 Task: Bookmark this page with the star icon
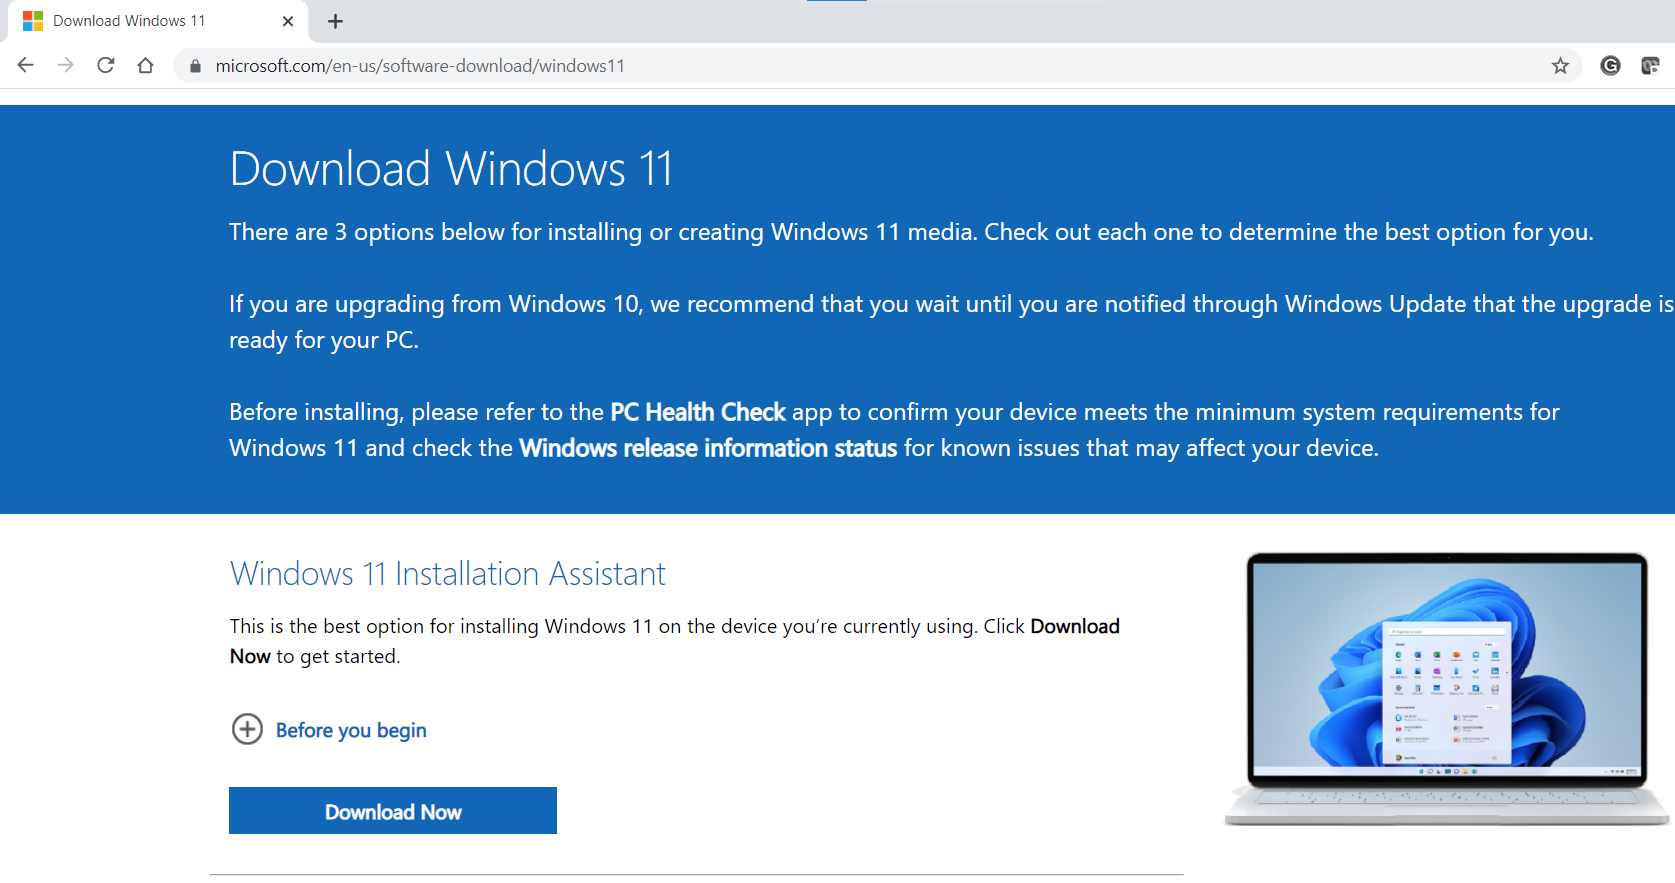pyautogui.click(x=1560, y=66)
